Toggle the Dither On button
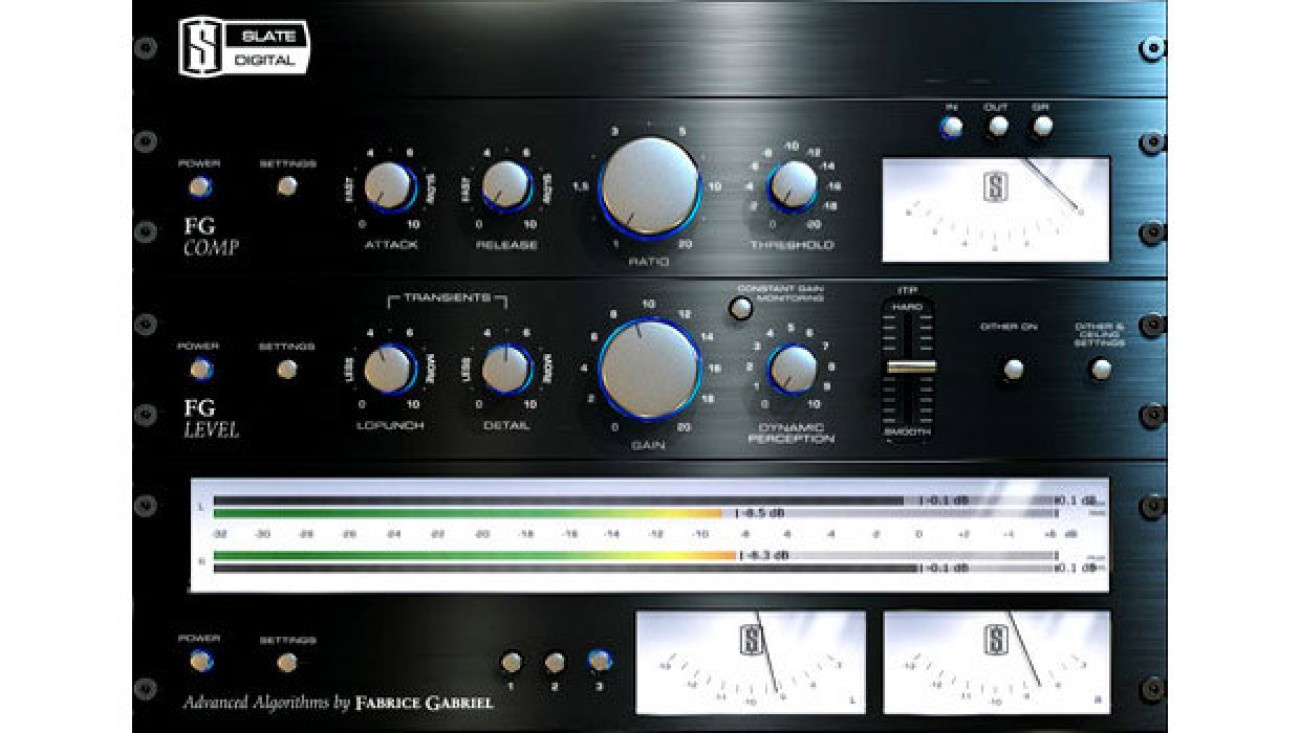This screenshot has width=1300, height=733. (1013, 369)
